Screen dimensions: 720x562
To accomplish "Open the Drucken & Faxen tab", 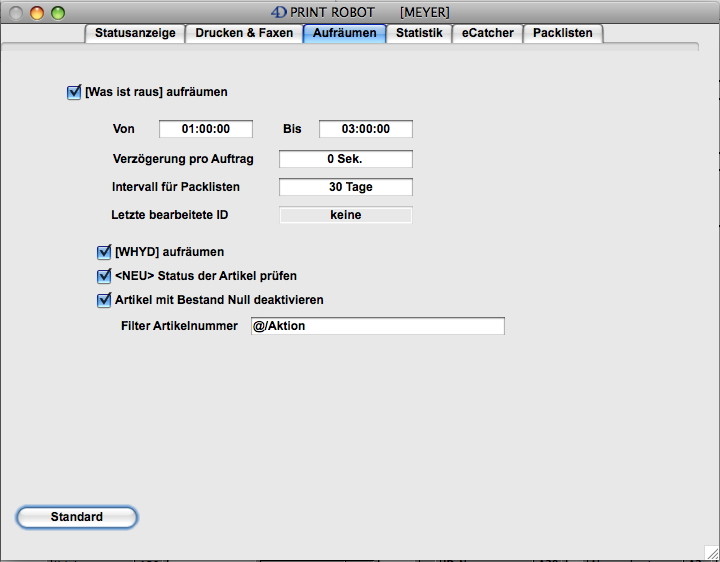I will 244,33.
